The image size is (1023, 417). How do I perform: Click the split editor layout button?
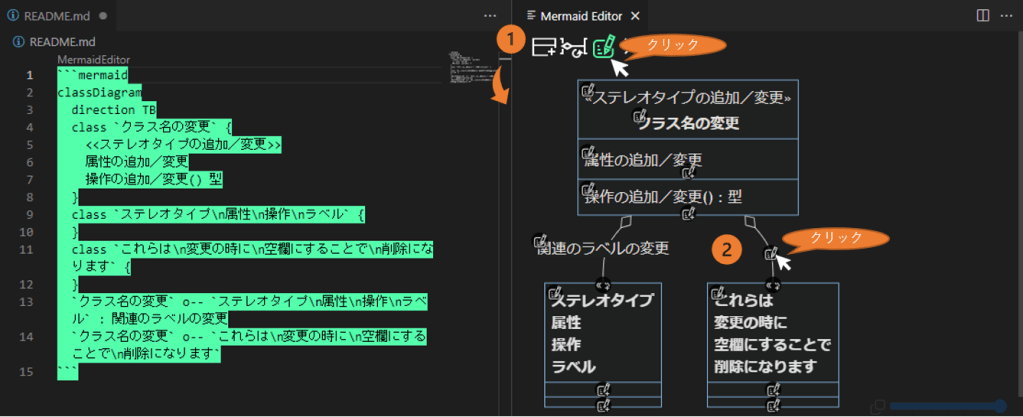coord(982,16)
